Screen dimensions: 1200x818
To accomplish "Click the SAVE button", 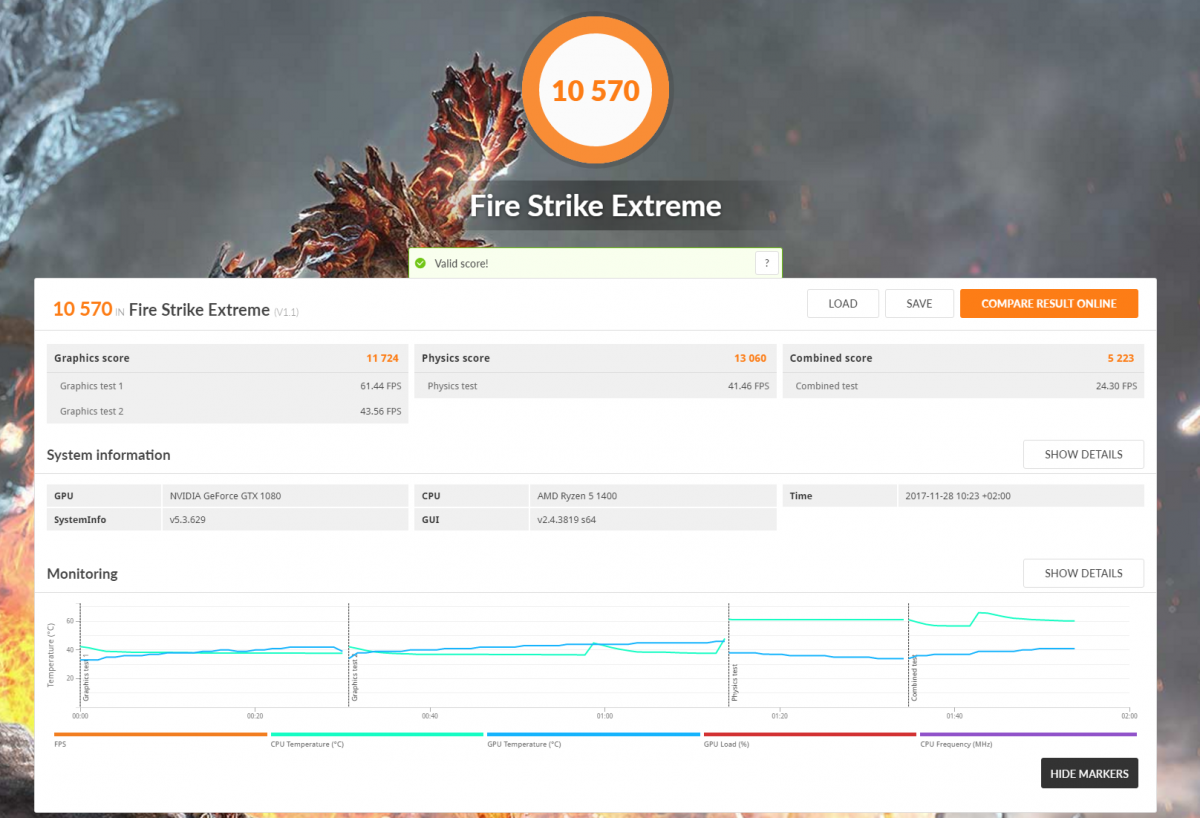I will (919, 304).
